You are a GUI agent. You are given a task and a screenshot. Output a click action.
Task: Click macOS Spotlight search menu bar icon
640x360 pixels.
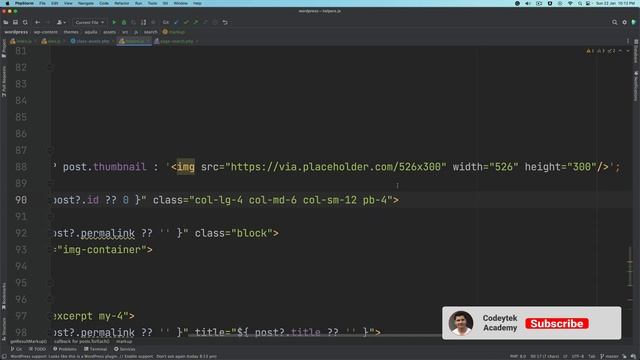point(580,3)
